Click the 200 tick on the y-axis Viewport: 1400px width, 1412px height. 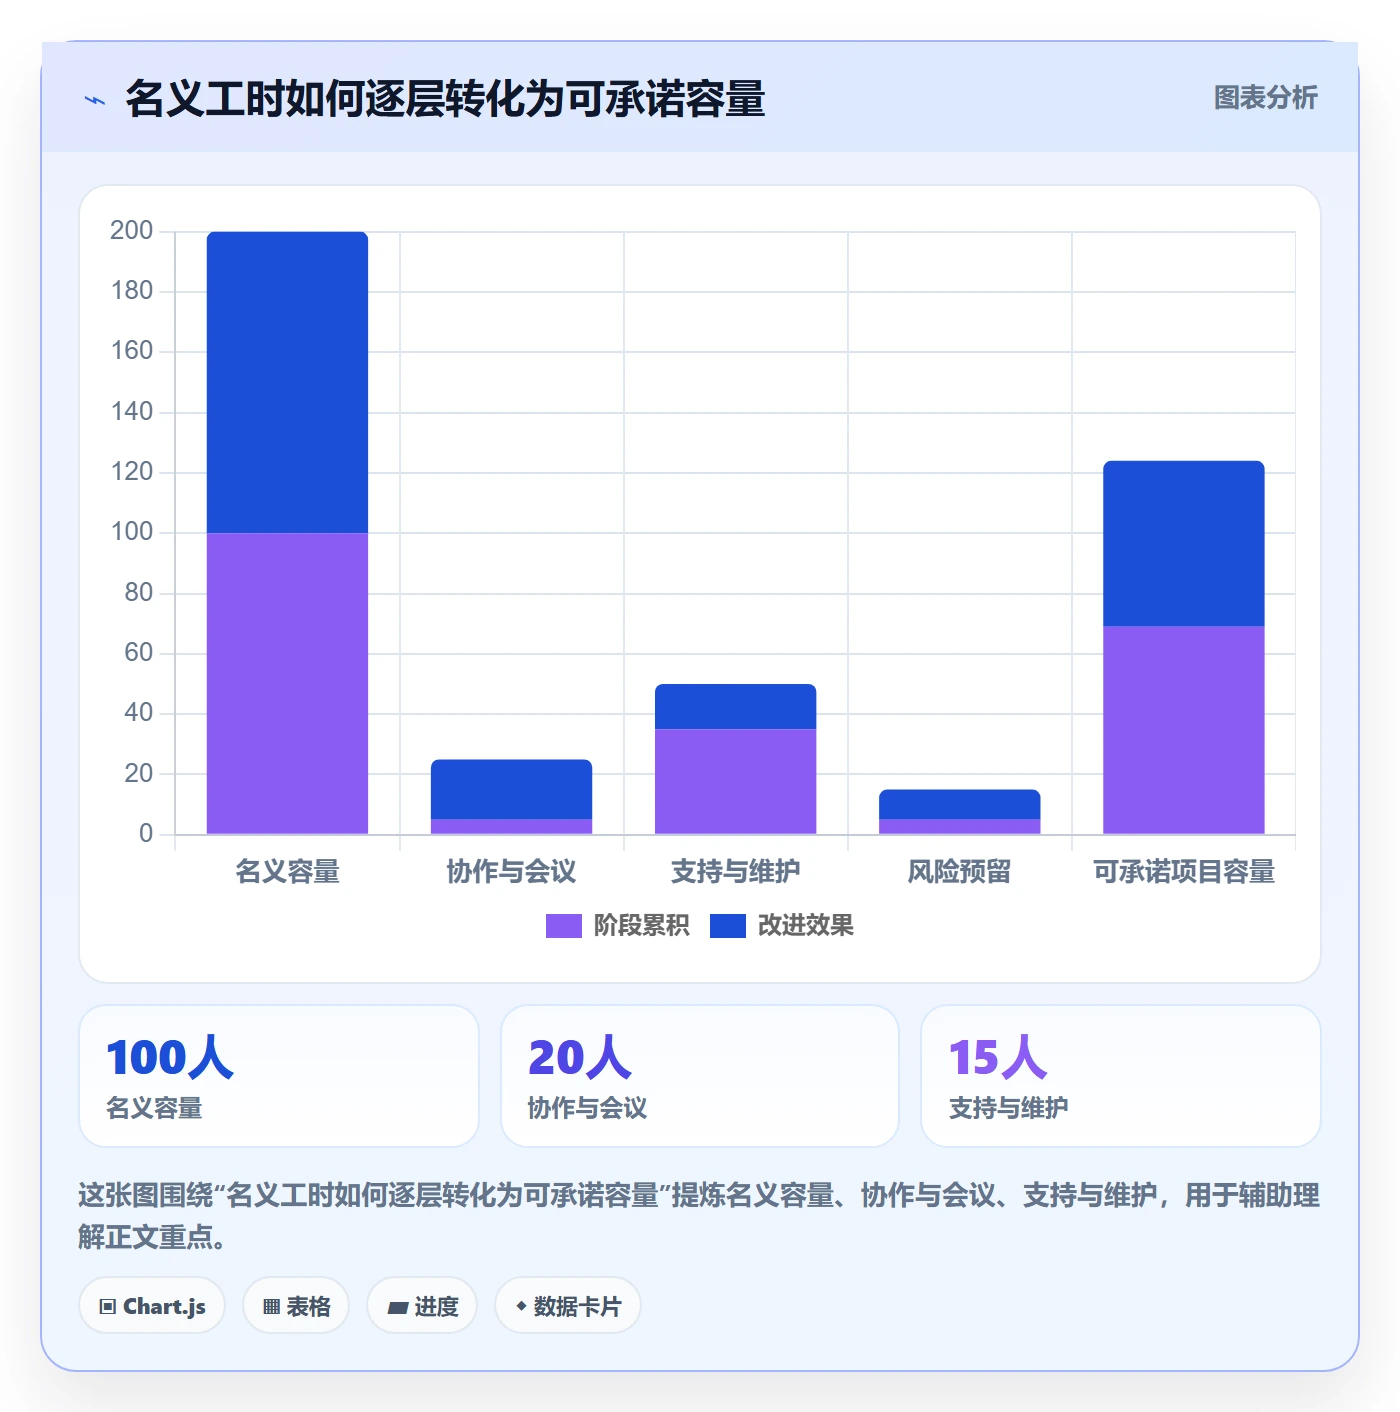131,231
